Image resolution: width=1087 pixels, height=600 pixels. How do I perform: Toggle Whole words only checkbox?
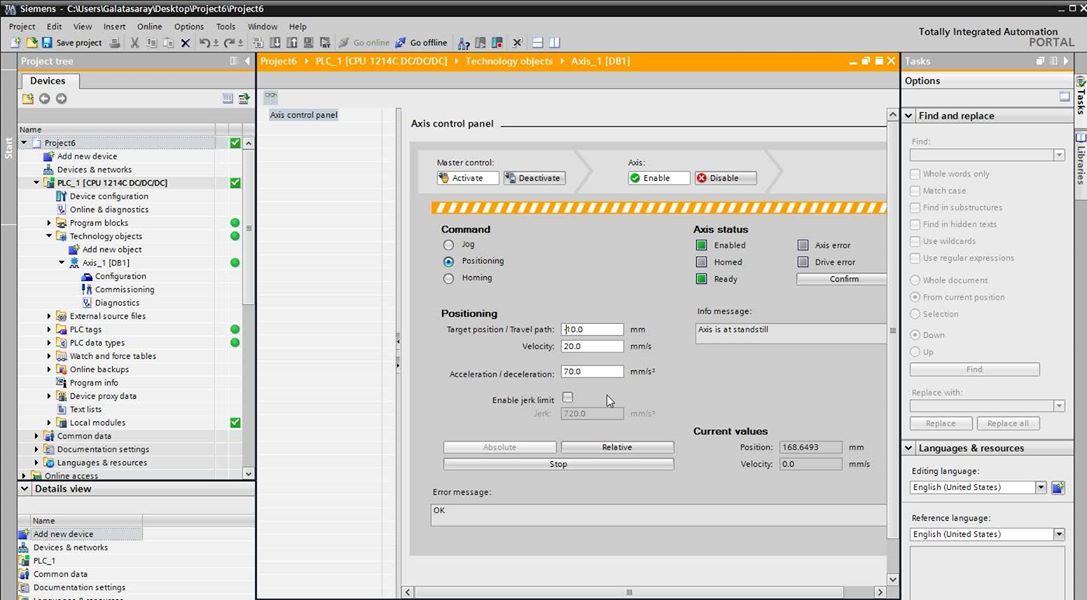(915, 174)
